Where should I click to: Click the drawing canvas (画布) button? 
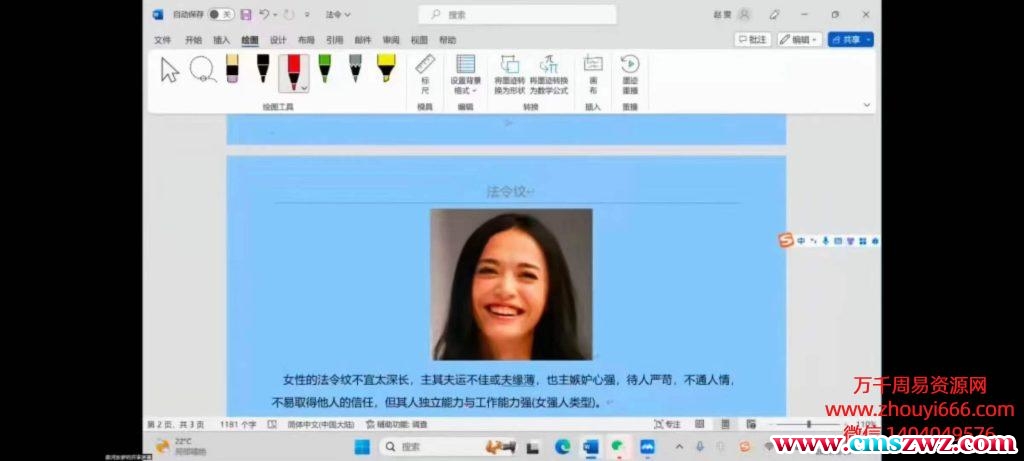pyautogui.click(x=593, y=75)
